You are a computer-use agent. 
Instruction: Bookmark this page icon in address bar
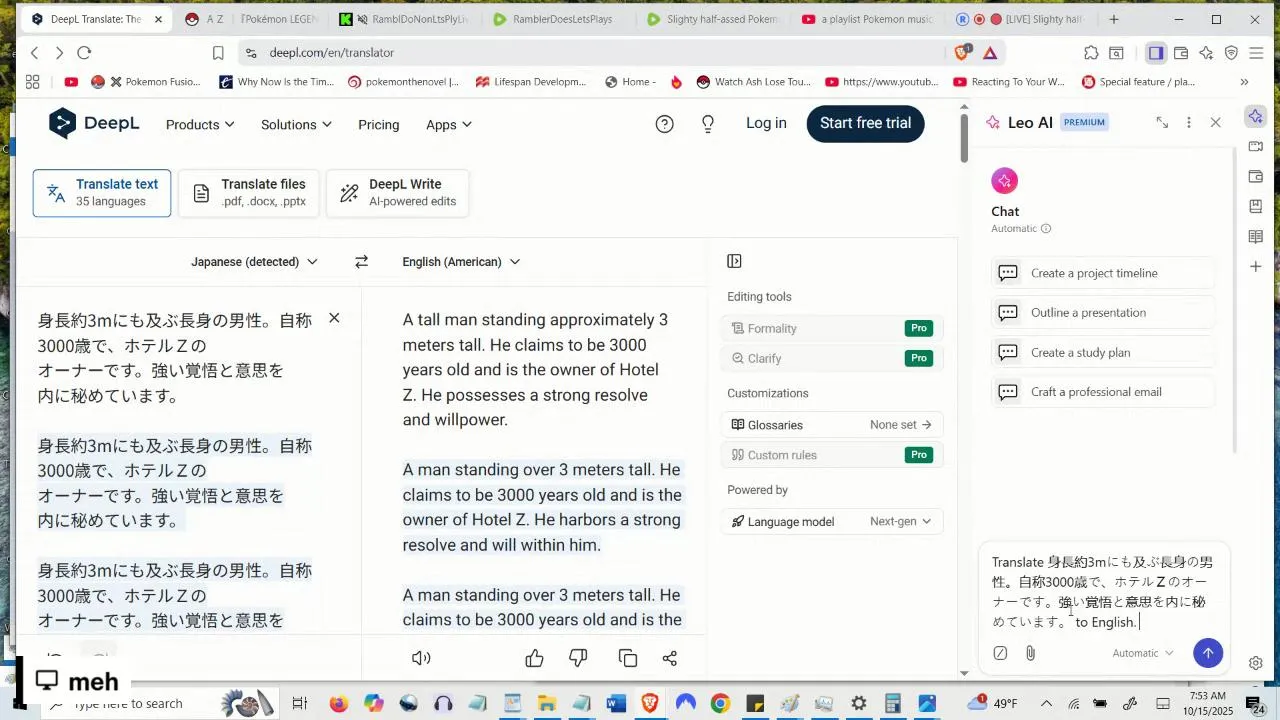coord(218,53)
